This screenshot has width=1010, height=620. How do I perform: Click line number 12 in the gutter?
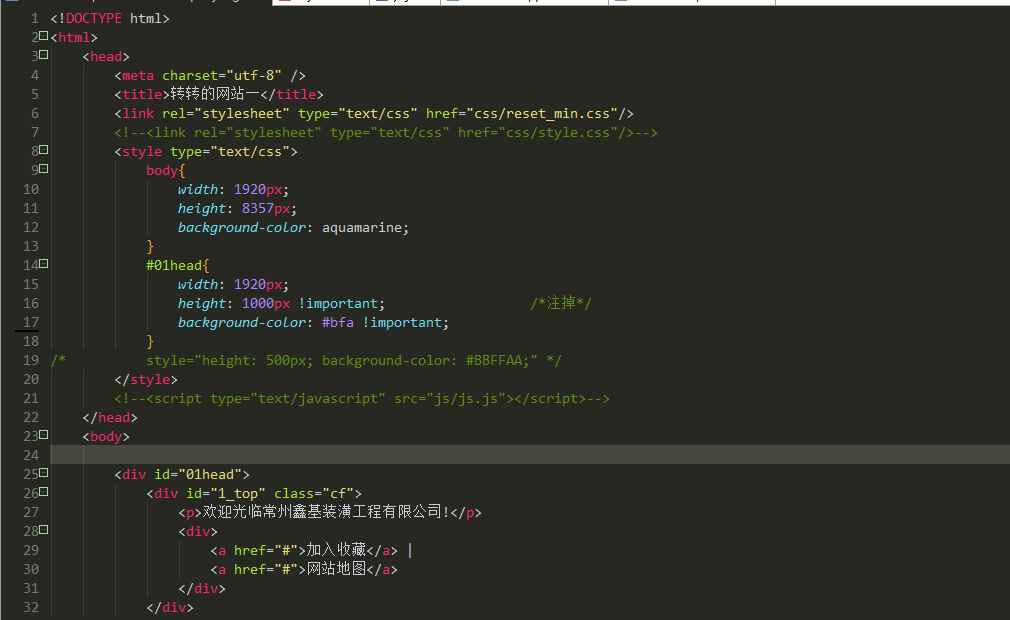tap(31, 228)
